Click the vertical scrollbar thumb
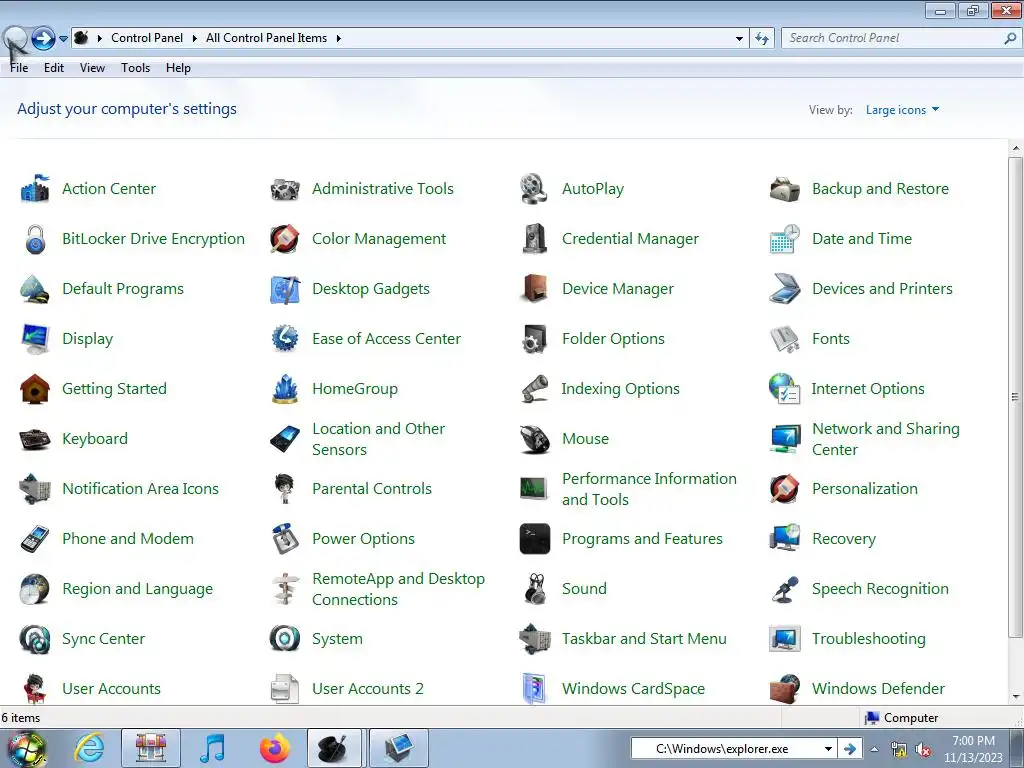Screen dimensions: 1024x768 pos(1015,396)
